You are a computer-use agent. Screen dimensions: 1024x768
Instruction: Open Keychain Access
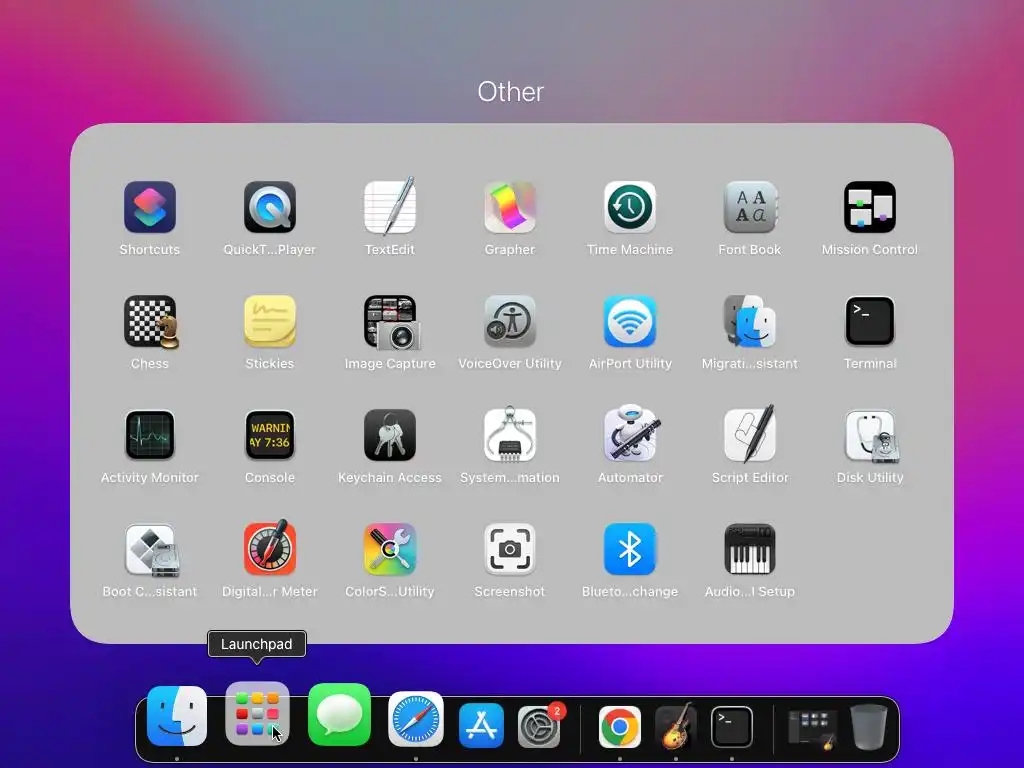coord(390,435)
